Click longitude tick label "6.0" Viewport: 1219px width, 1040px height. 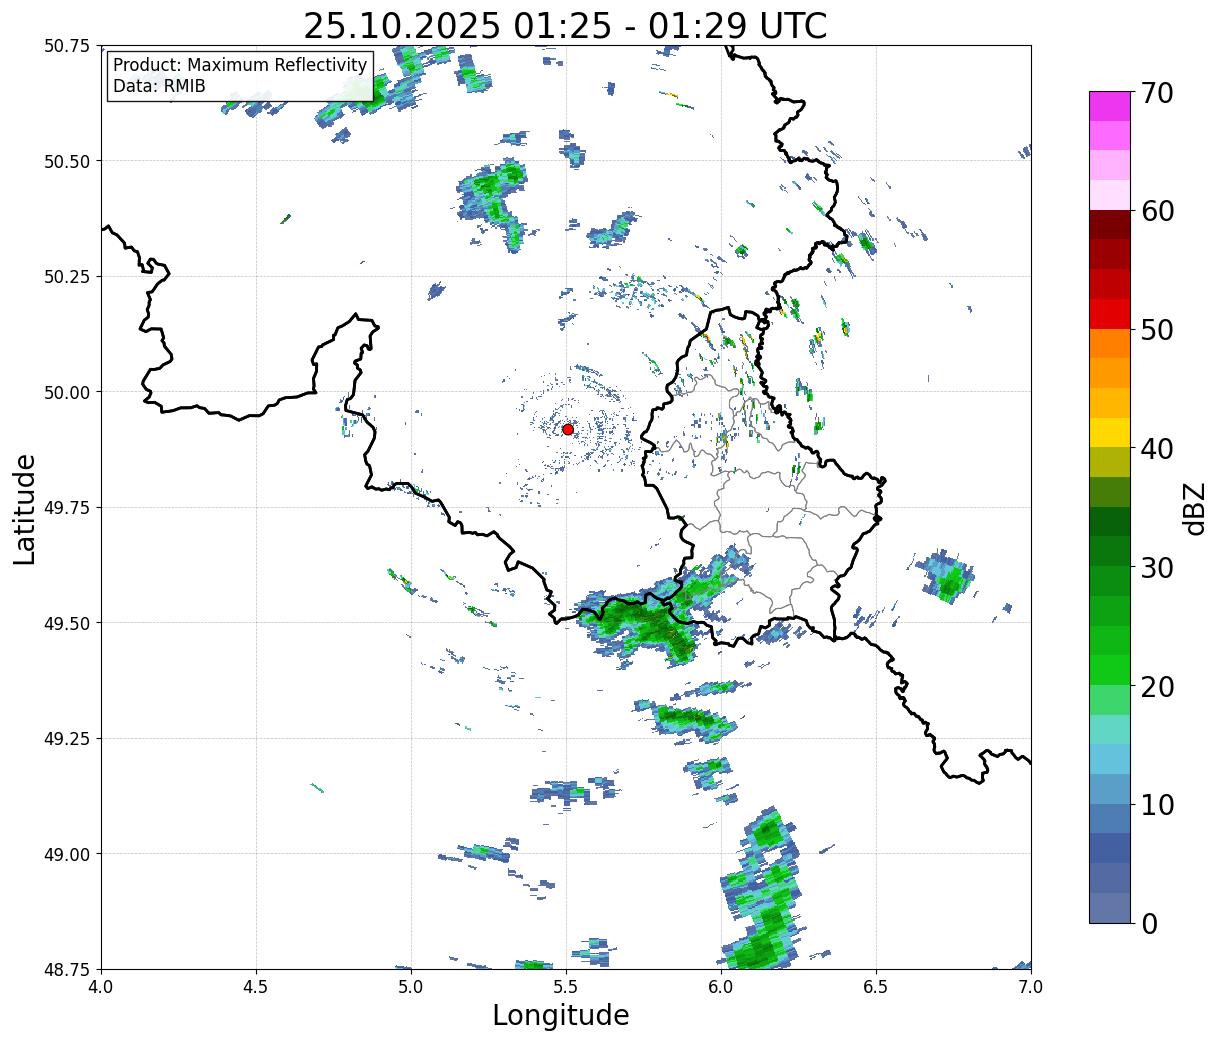721,987
